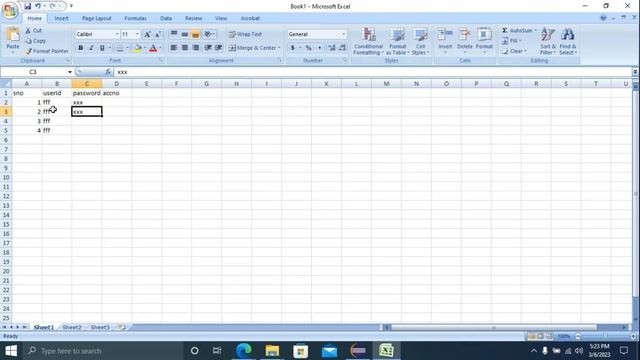Open the Sheet2 worksheet tab
Viewport: 640px width, 360px height.
(72, 327)
